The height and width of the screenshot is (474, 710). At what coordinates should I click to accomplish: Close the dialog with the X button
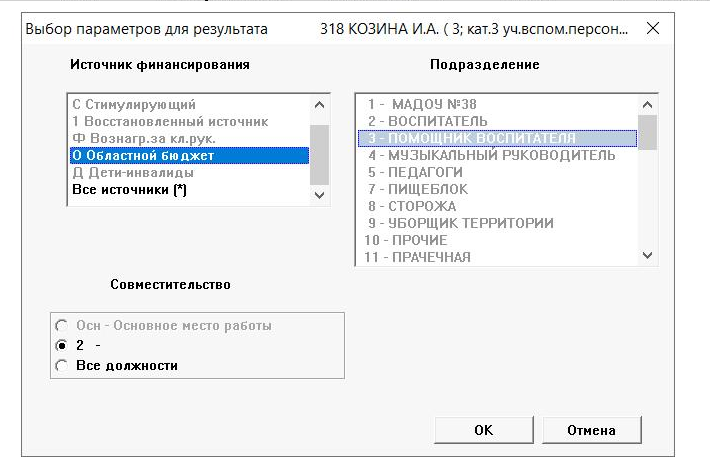tap(653, 28)
